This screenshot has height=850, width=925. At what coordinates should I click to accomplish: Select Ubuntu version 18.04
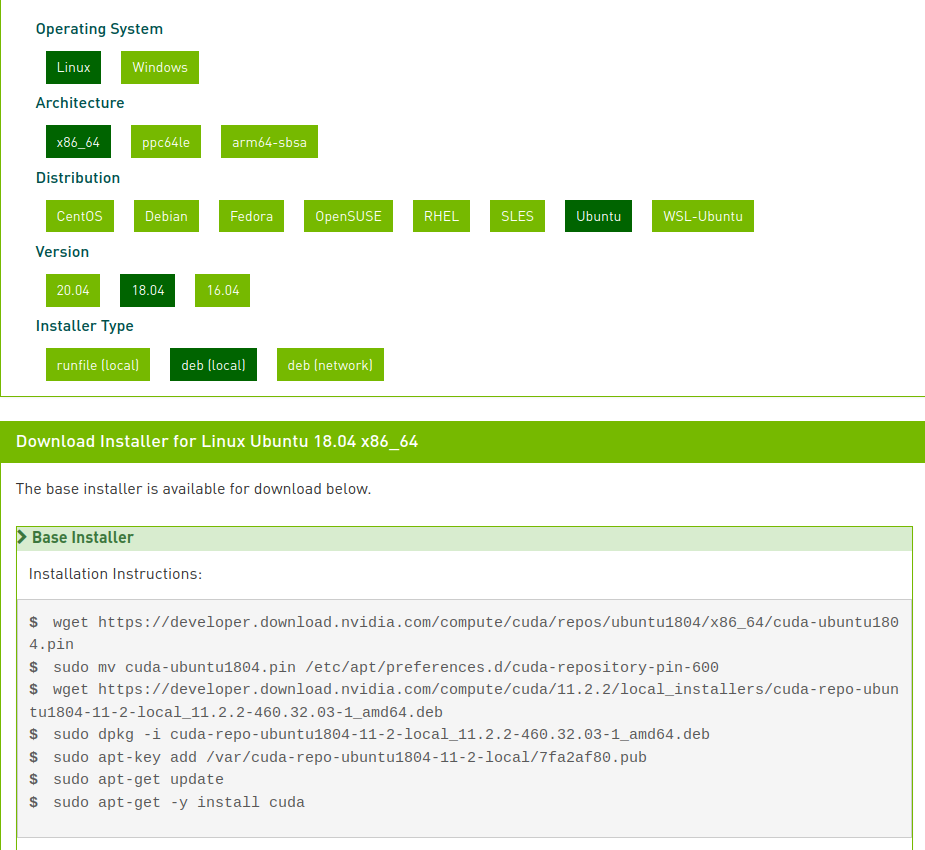tap(147, 290)
